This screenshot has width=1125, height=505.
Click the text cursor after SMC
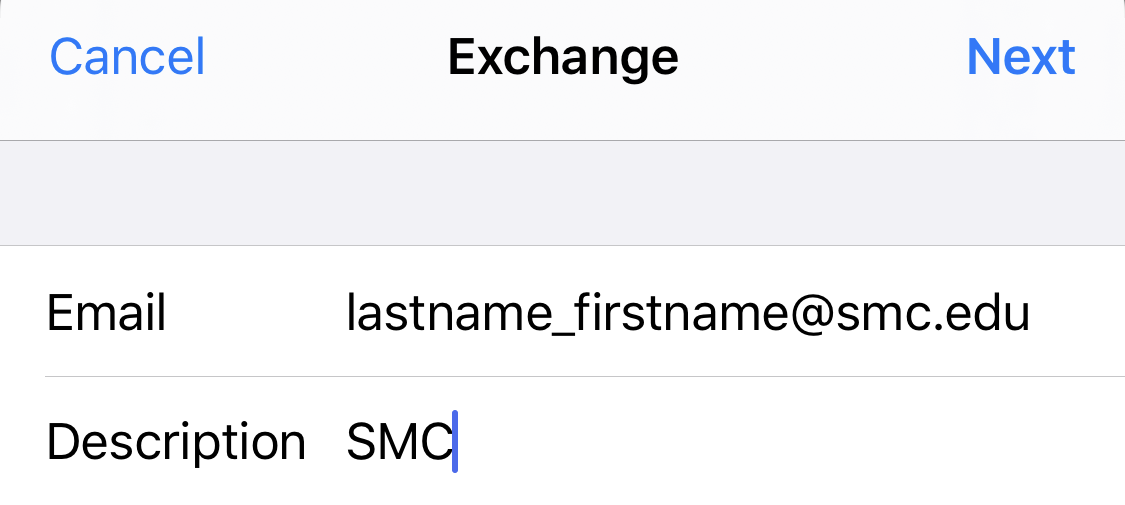455,442
